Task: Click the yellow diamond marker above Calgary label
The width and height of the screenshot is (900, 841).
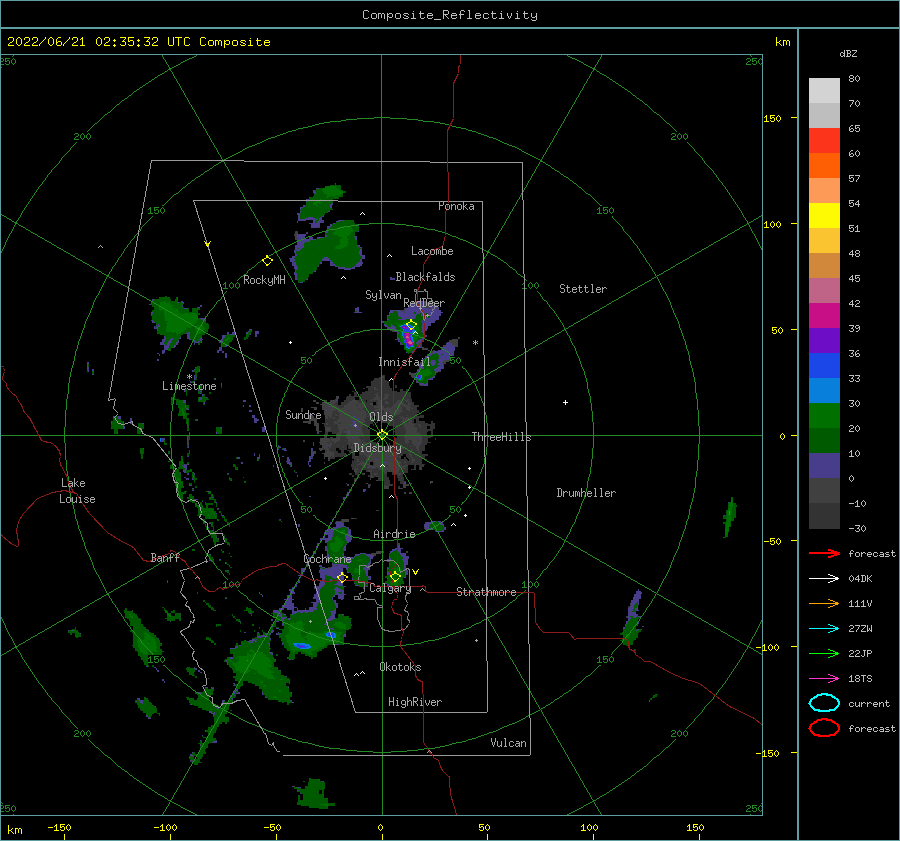Action: click(x=395, y=576)
